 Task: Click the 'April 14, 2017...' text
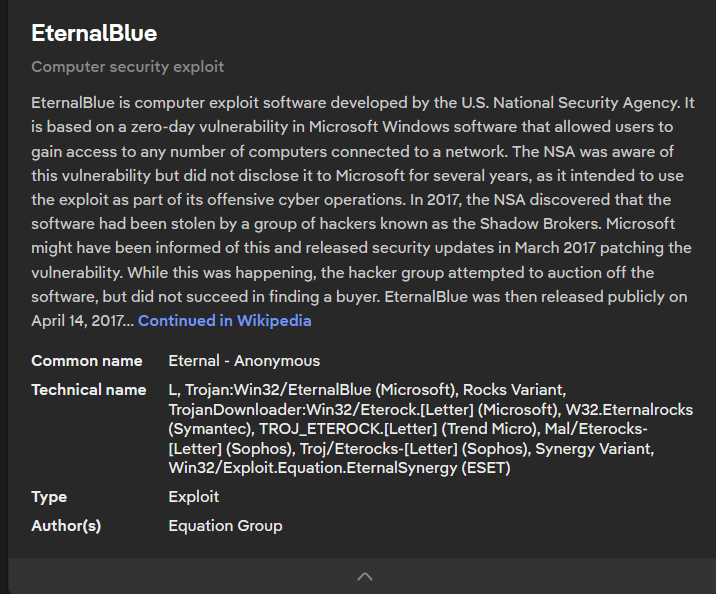pyautogui.click(x=82, y=321)
